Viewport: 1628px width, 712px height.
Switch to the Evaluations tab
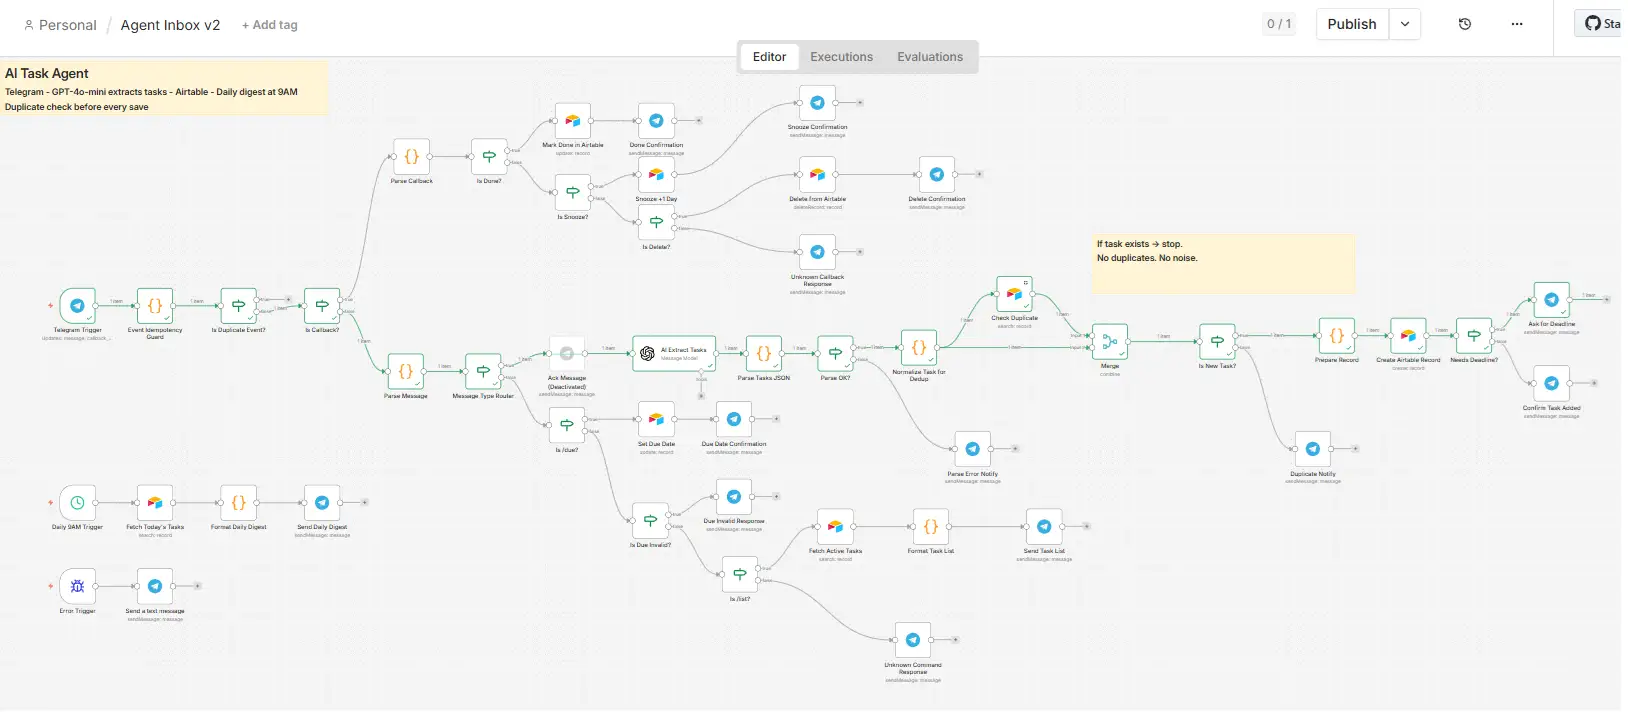929,57
